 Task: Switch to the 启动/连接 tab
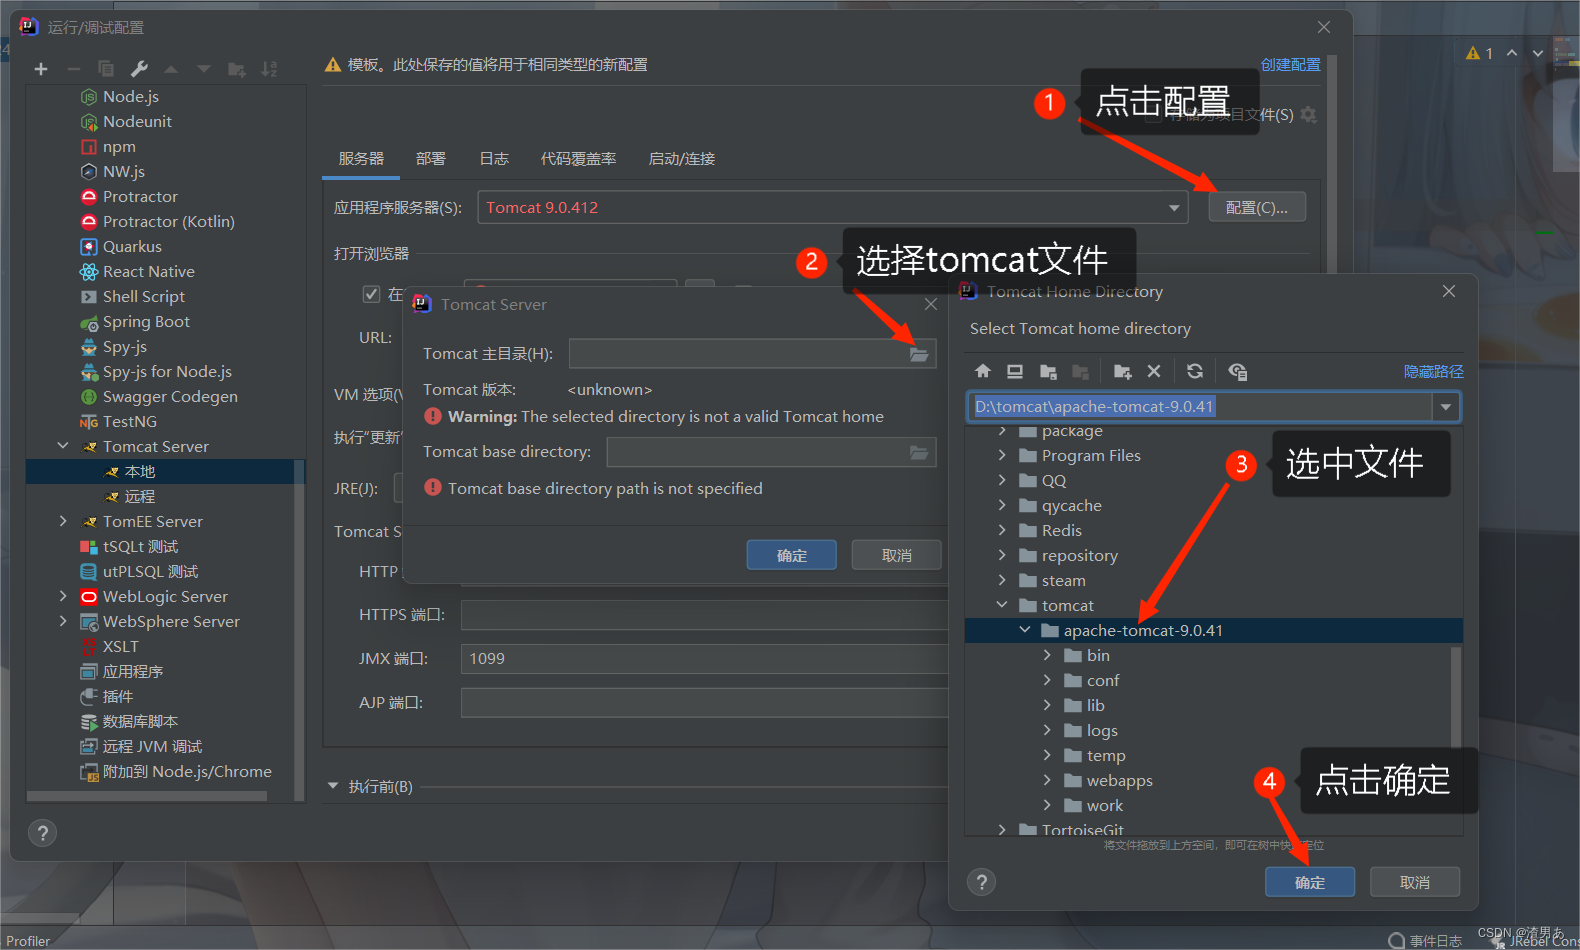click(x=682, y=158)
